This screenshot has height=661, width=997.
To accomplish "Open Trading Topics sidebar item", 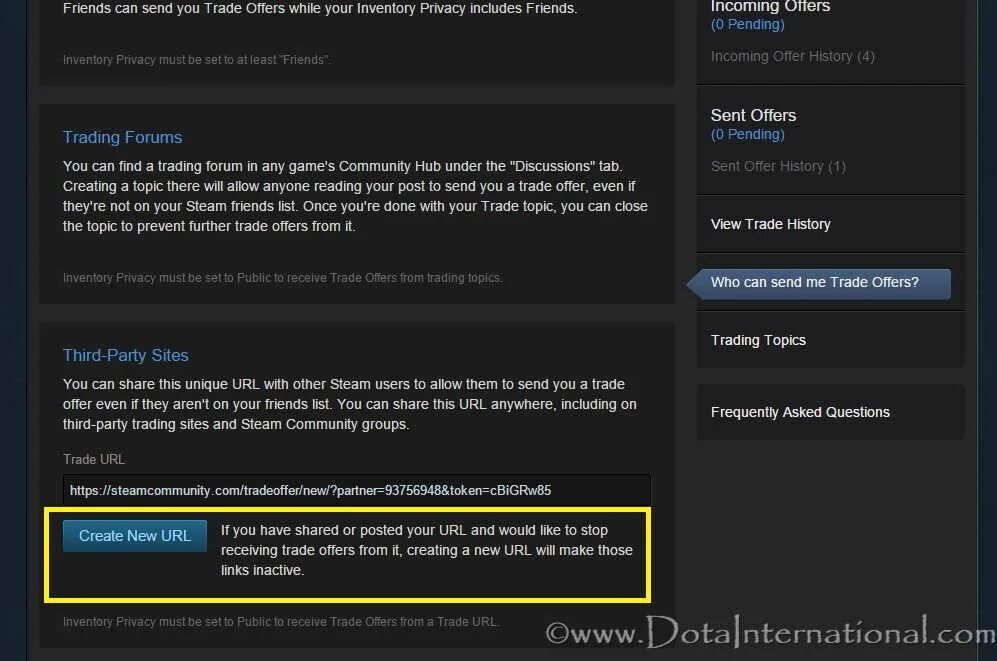I will [758, 340].
